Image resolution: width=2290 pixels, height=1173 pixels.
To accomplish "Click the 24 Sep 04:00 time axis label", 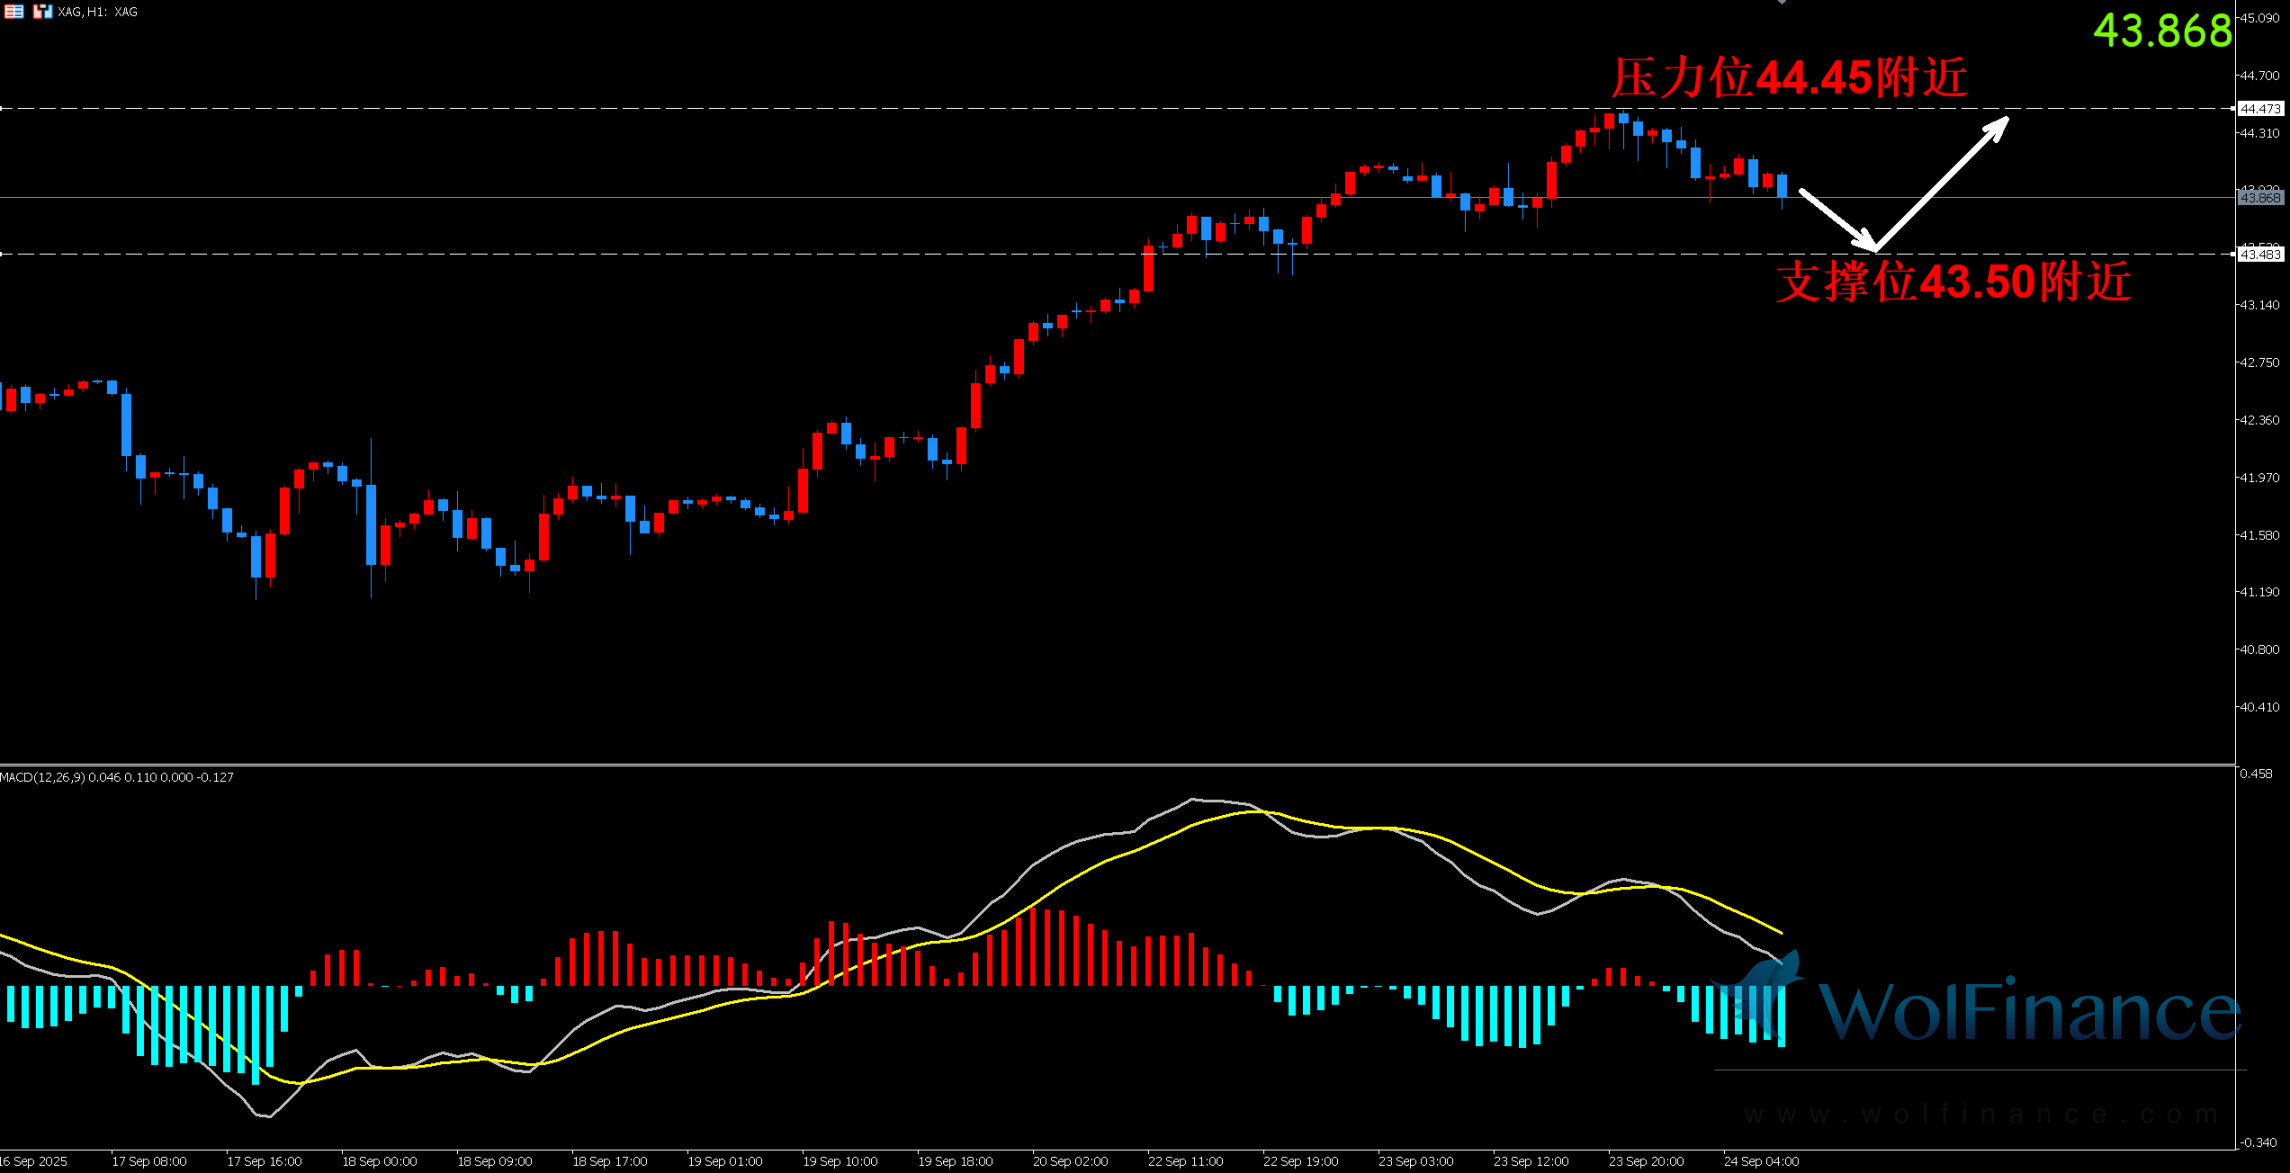I will (1761, 1161).
